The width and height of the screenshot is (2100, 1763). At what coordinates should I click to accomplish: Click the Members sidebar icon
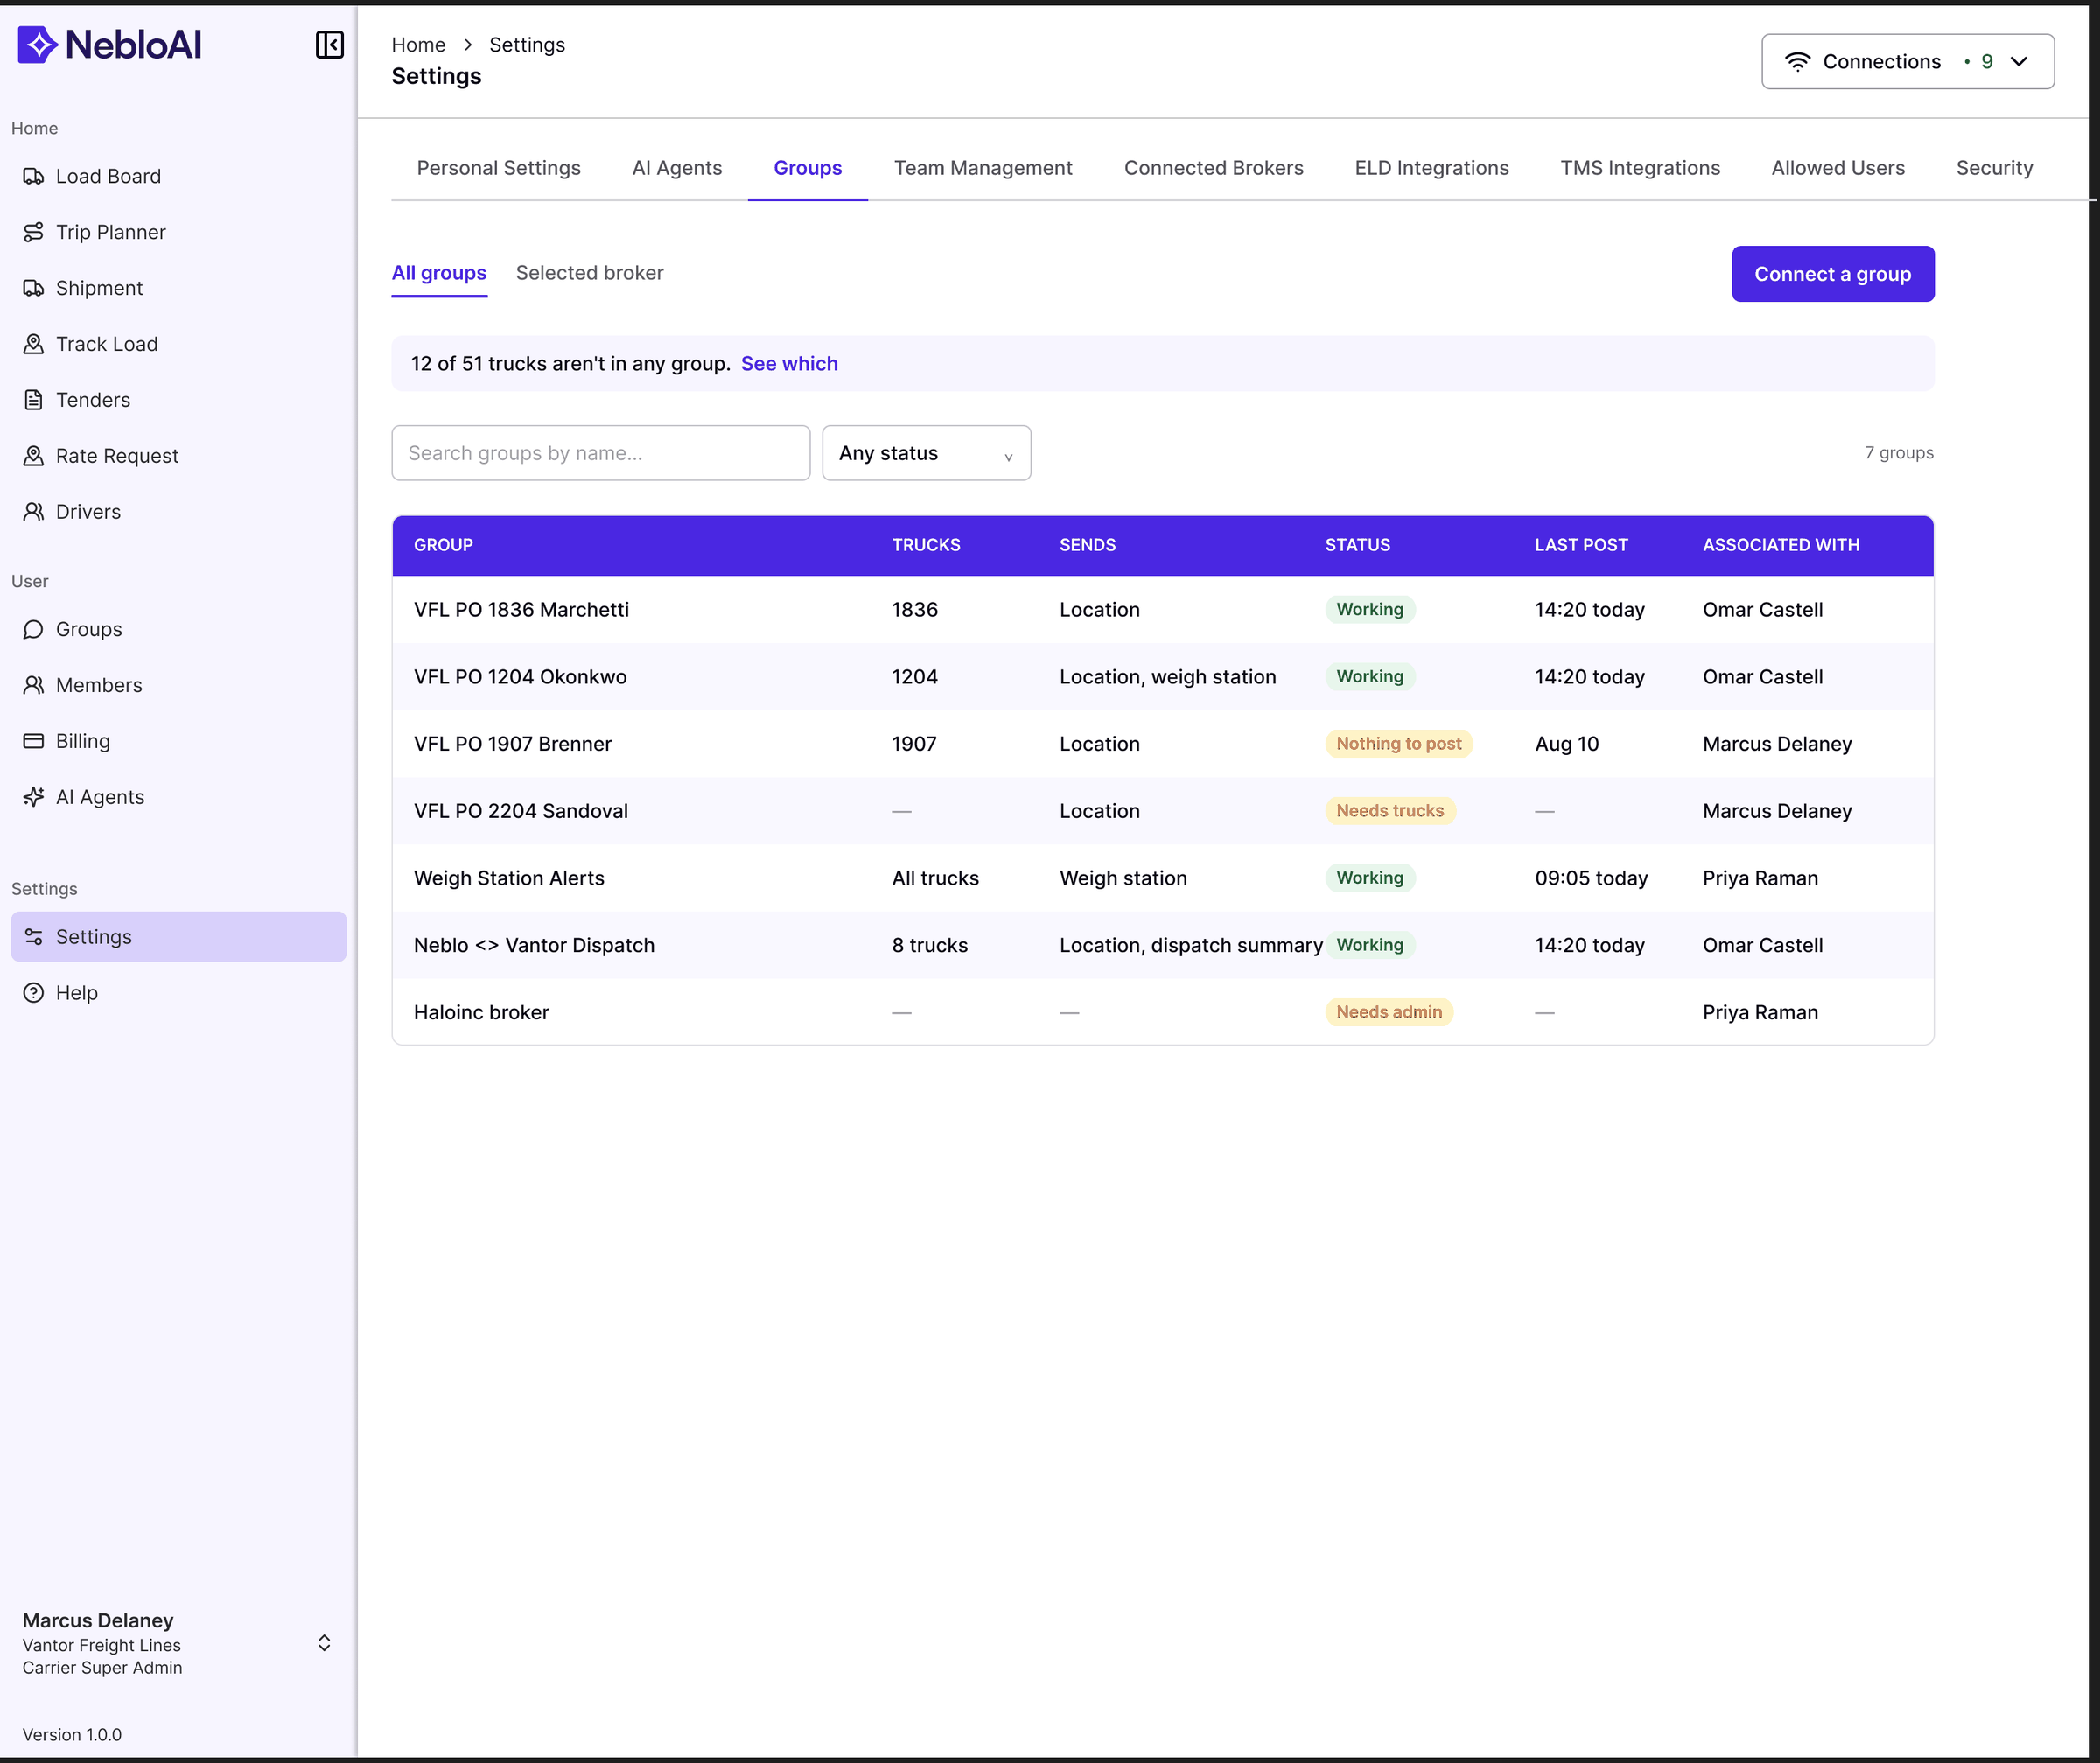[x=34, y=685]
